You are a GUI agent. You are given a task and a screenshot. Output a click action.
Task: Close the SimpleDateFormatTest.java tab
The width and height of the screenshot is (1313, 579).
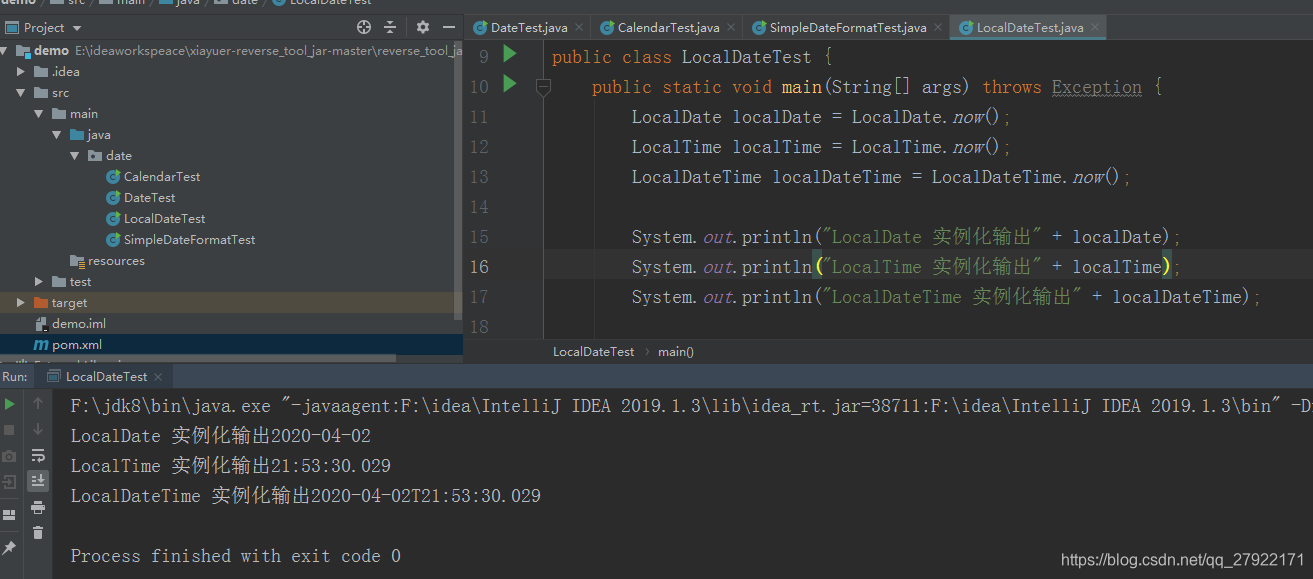pyautogui.click(x=937, y=28)
